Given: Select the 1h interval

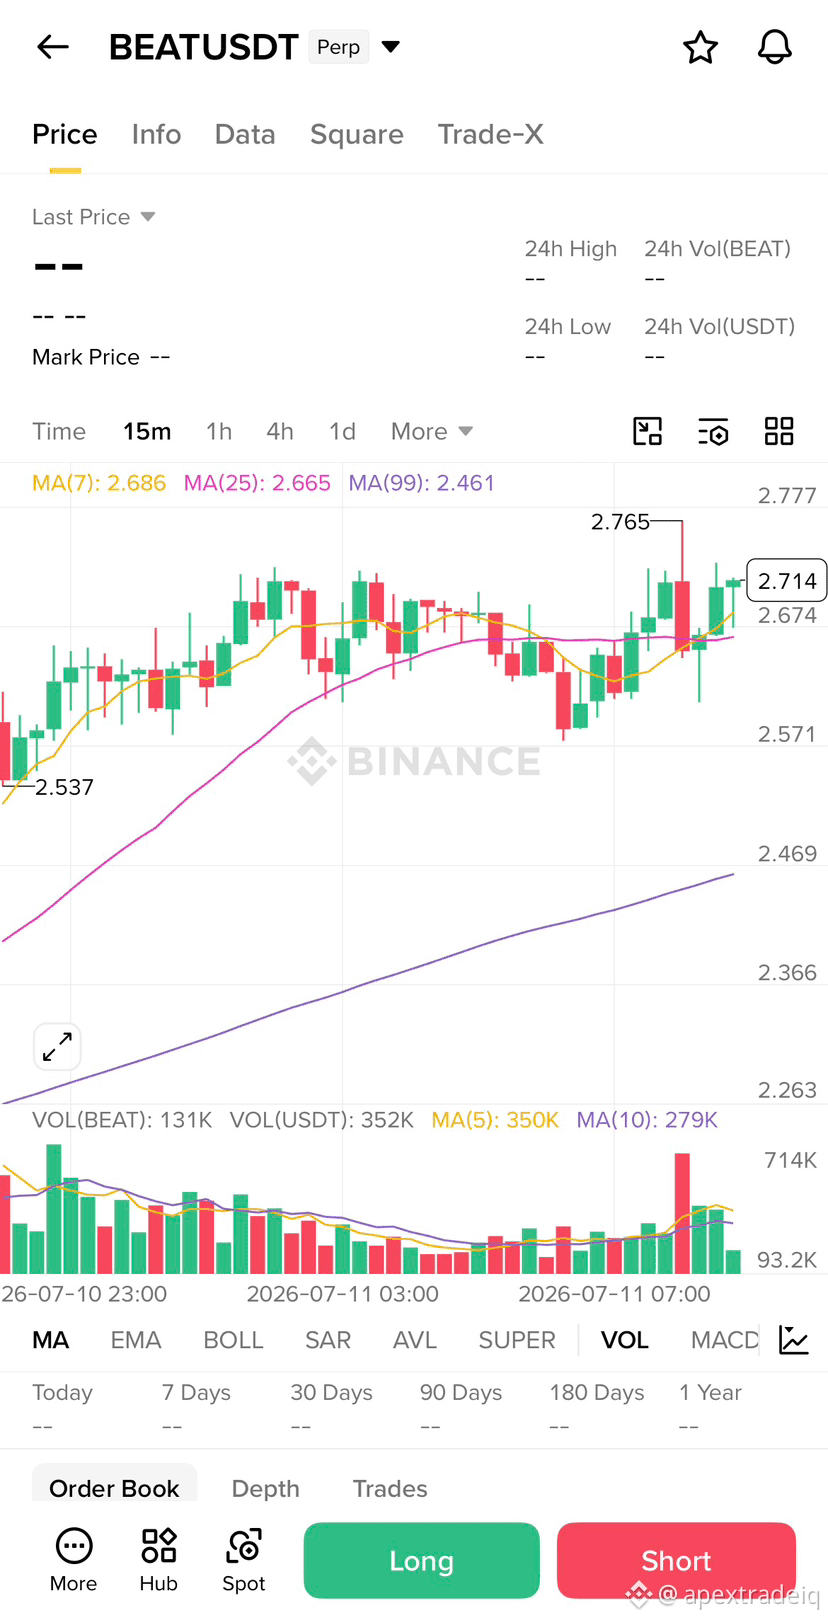Looking at the screenshot, I should (219, 431).
